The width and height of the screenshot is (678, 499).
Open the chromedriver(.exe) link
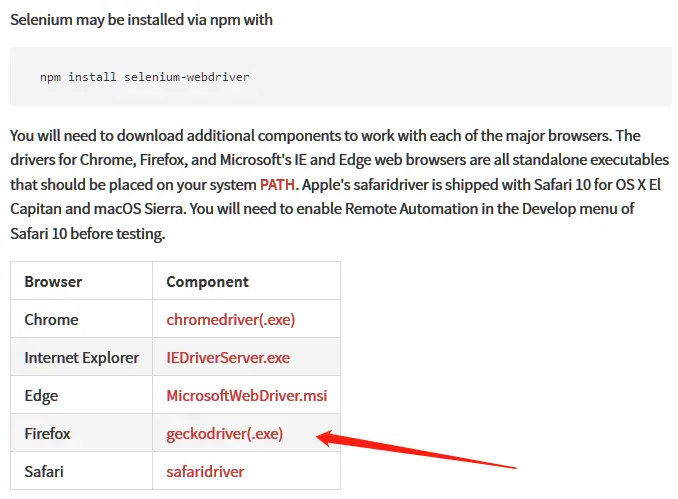point(230,320)
